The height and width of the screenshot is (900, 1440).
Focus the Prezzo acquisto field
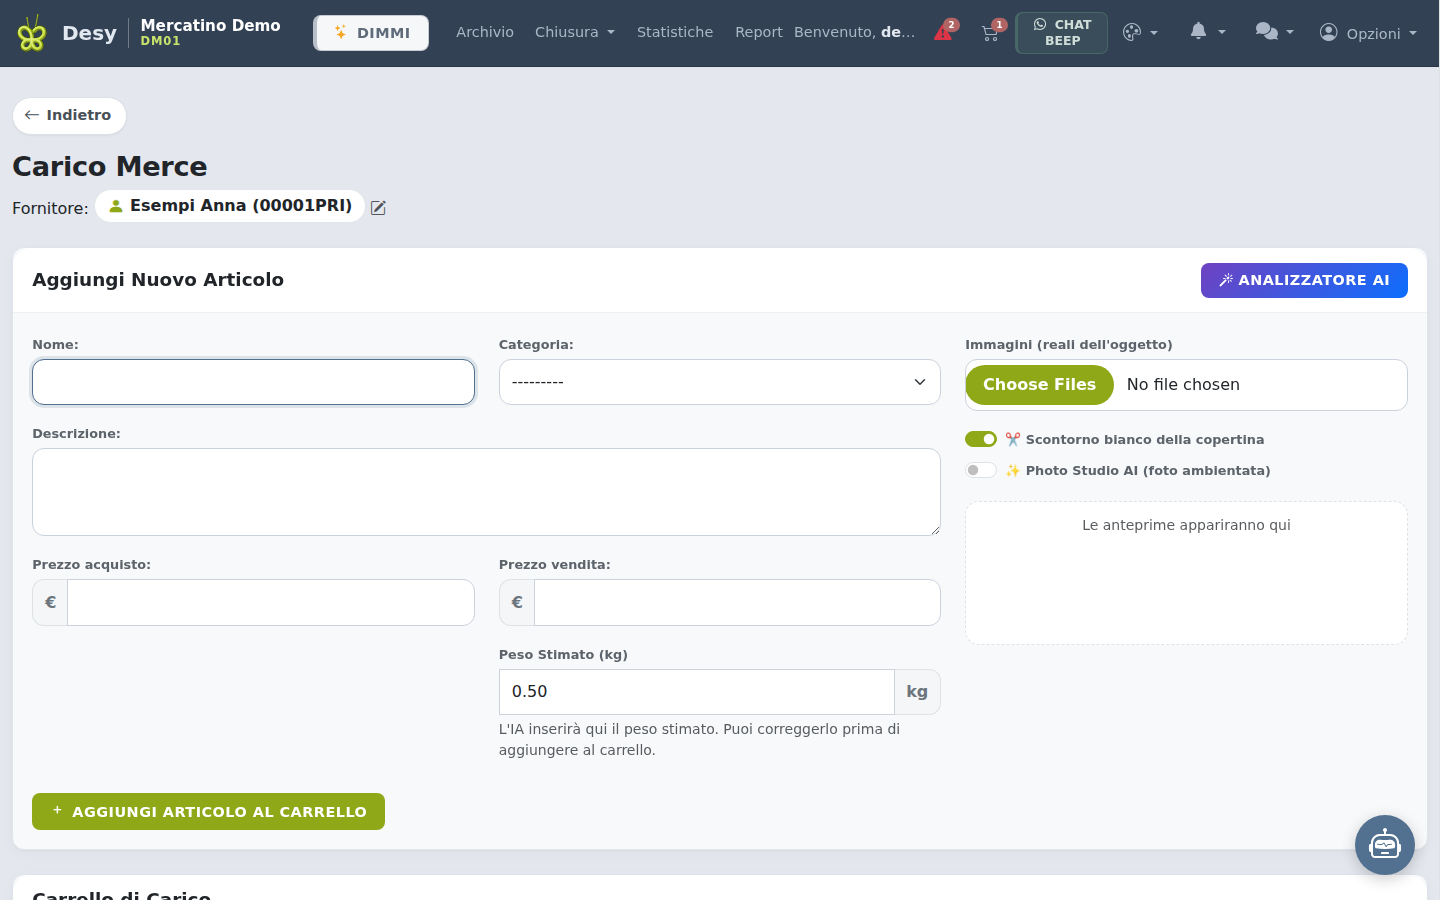271,603
